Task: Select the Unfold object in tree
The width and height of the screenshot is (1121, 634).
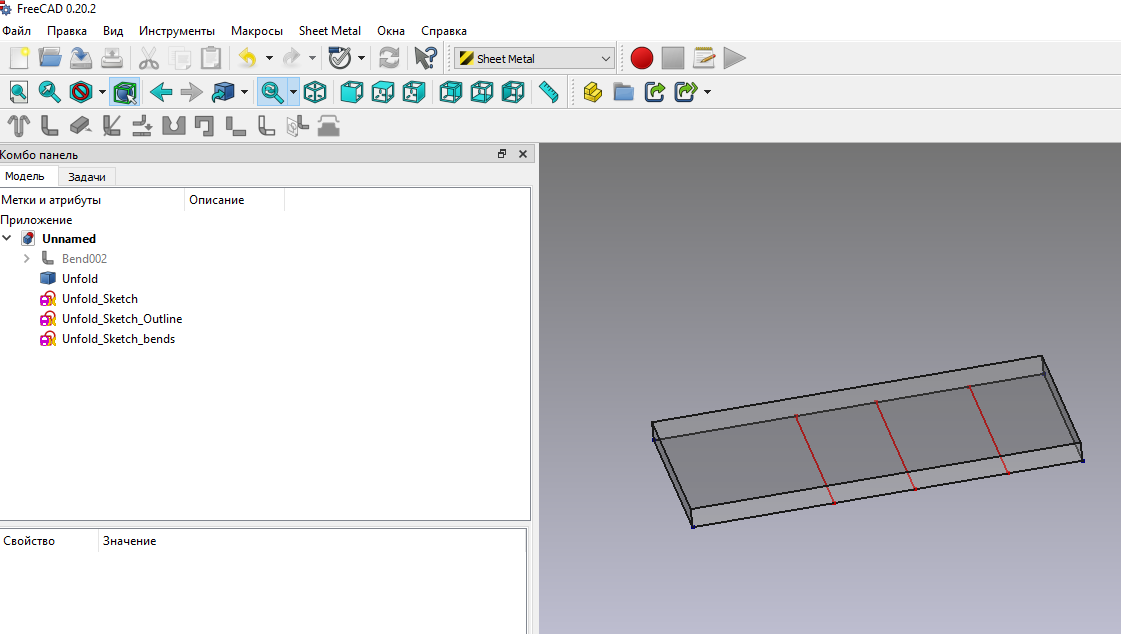Action: pyautogui.click(x=79, y=279)
